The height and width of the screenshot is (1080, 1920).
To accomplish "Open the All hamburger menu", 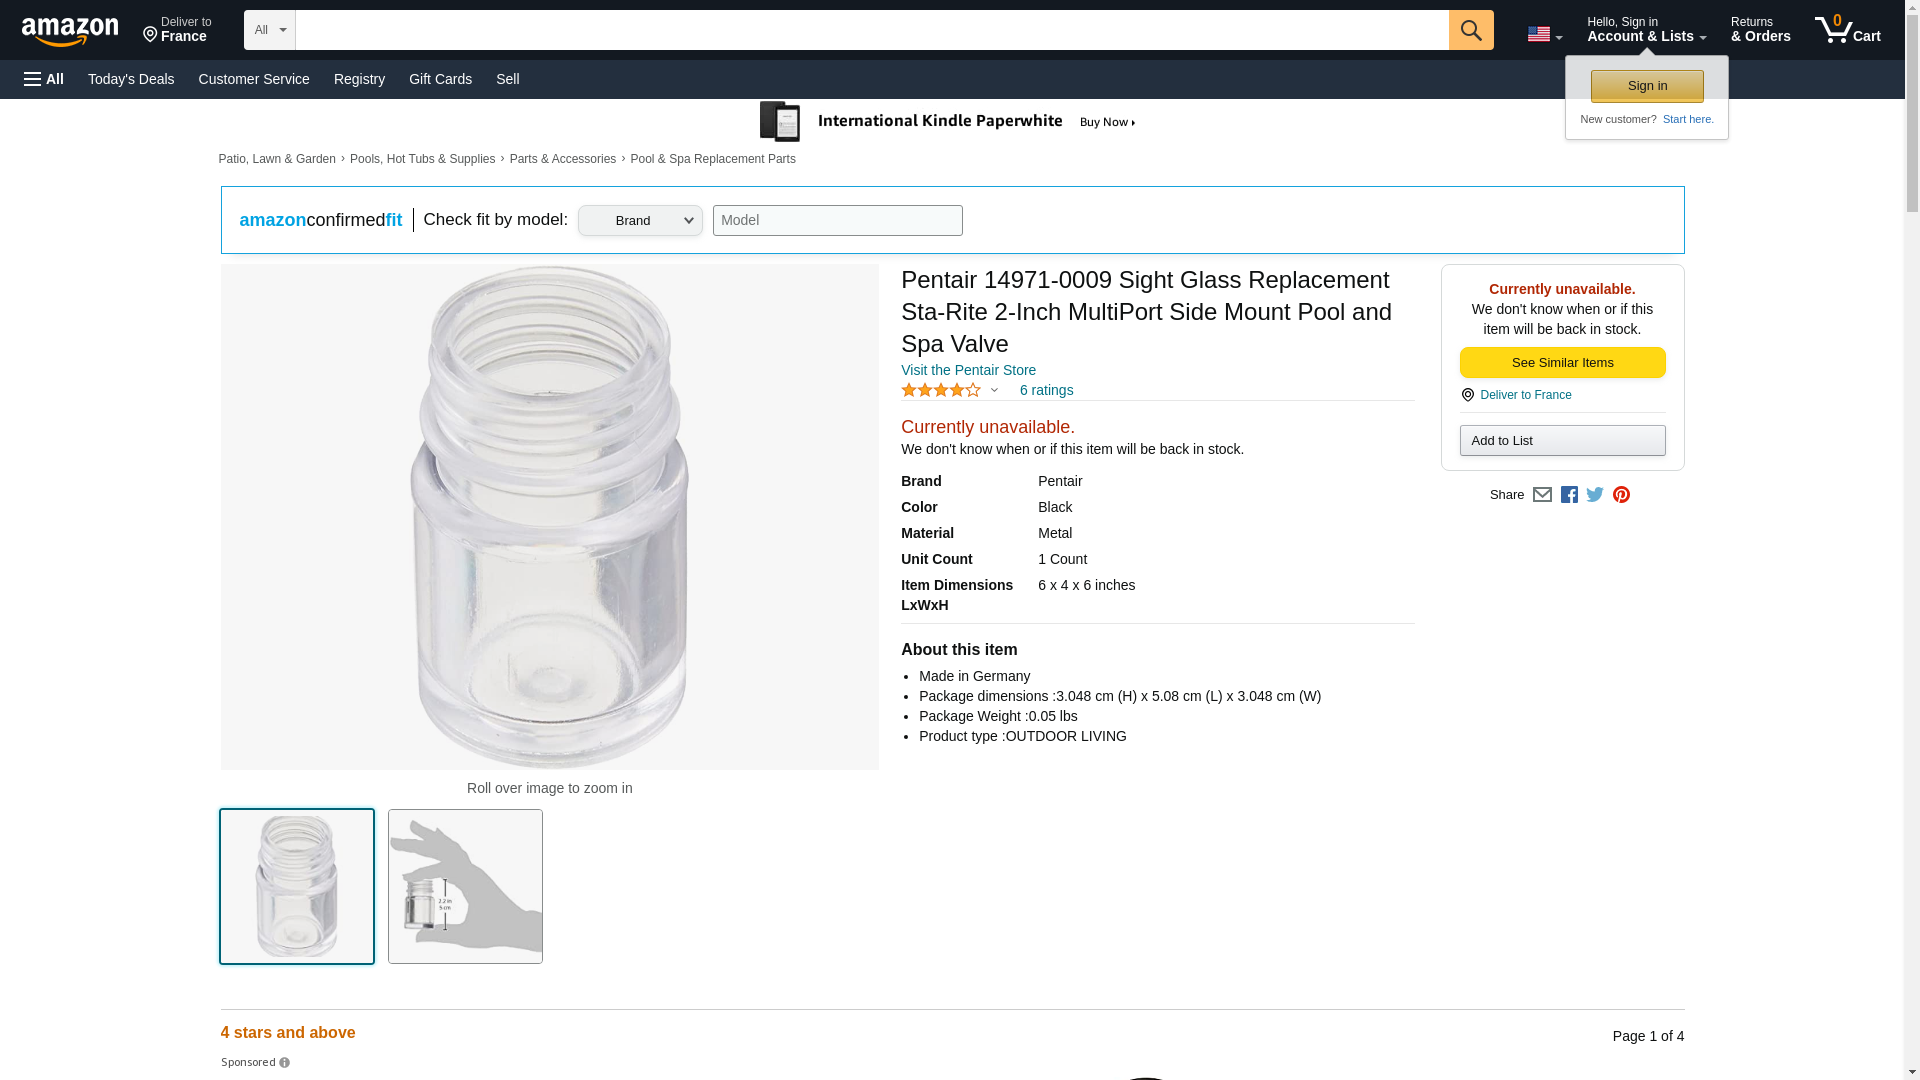I will pos(44,79).
